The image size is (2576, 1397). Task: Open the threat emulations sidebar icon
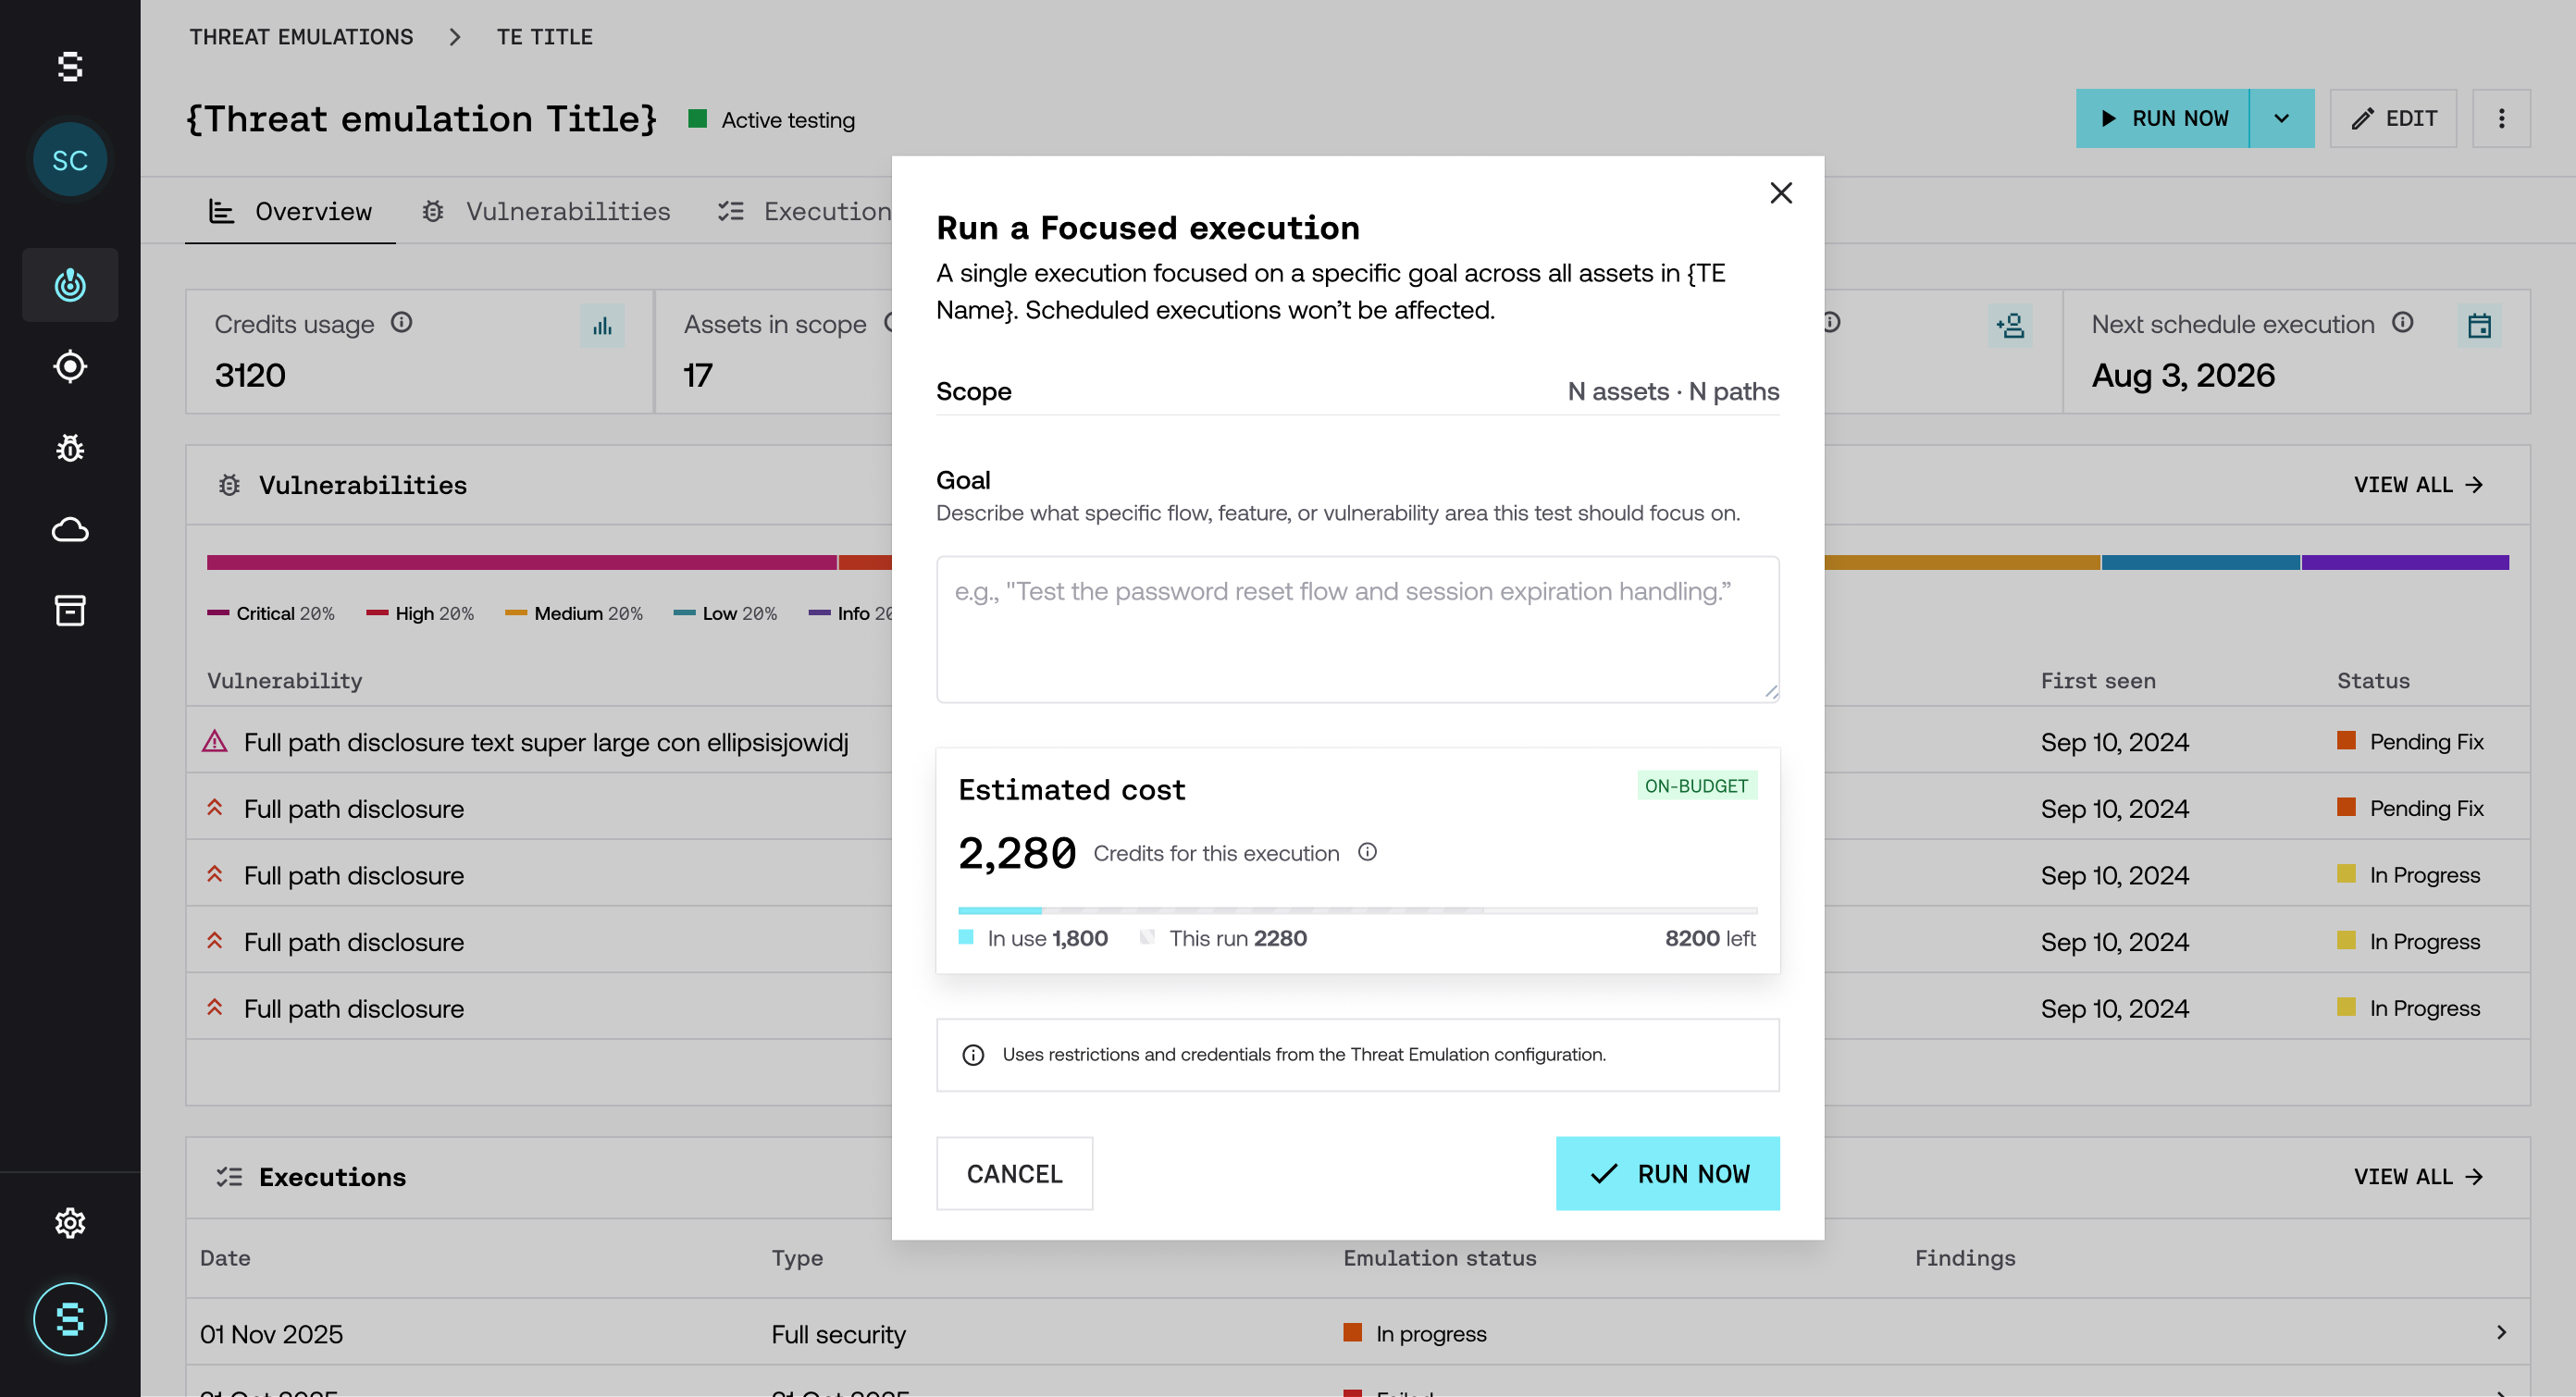(x=70, y=285)
